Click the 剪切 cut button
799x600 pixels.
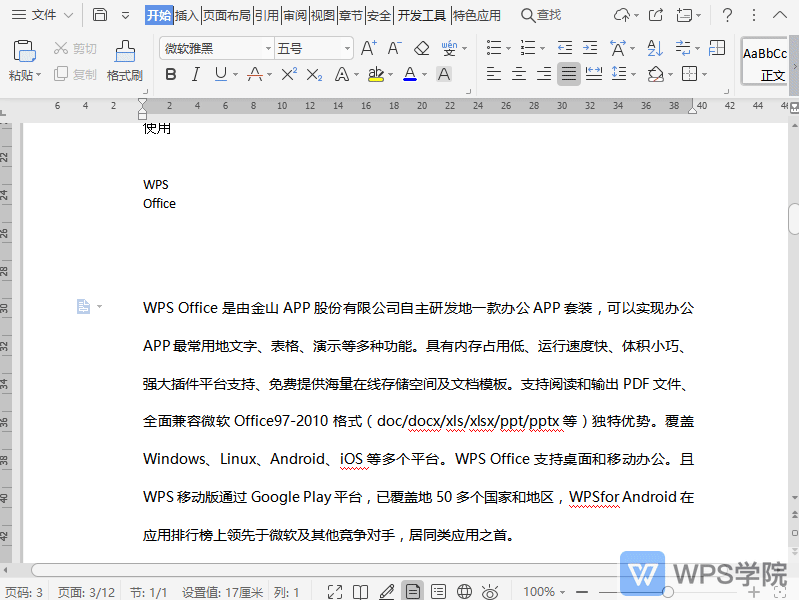click(75, 48)
